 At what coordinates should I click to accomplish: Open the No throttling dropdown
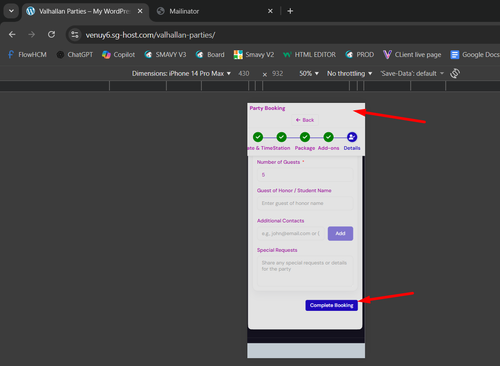coord(349,73)
